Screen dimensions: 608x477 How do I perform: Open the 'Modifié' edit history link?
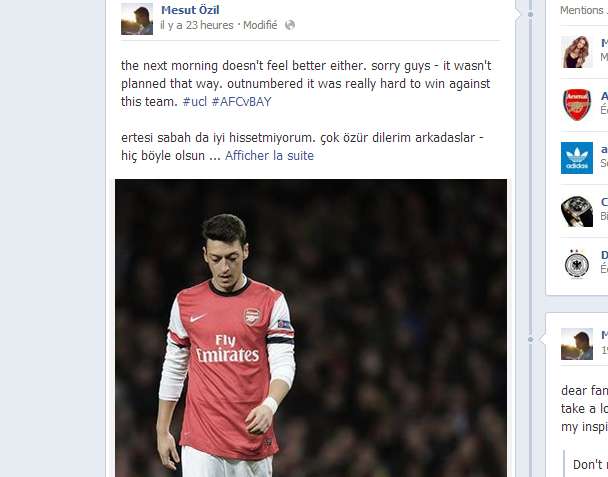point(260,25)
